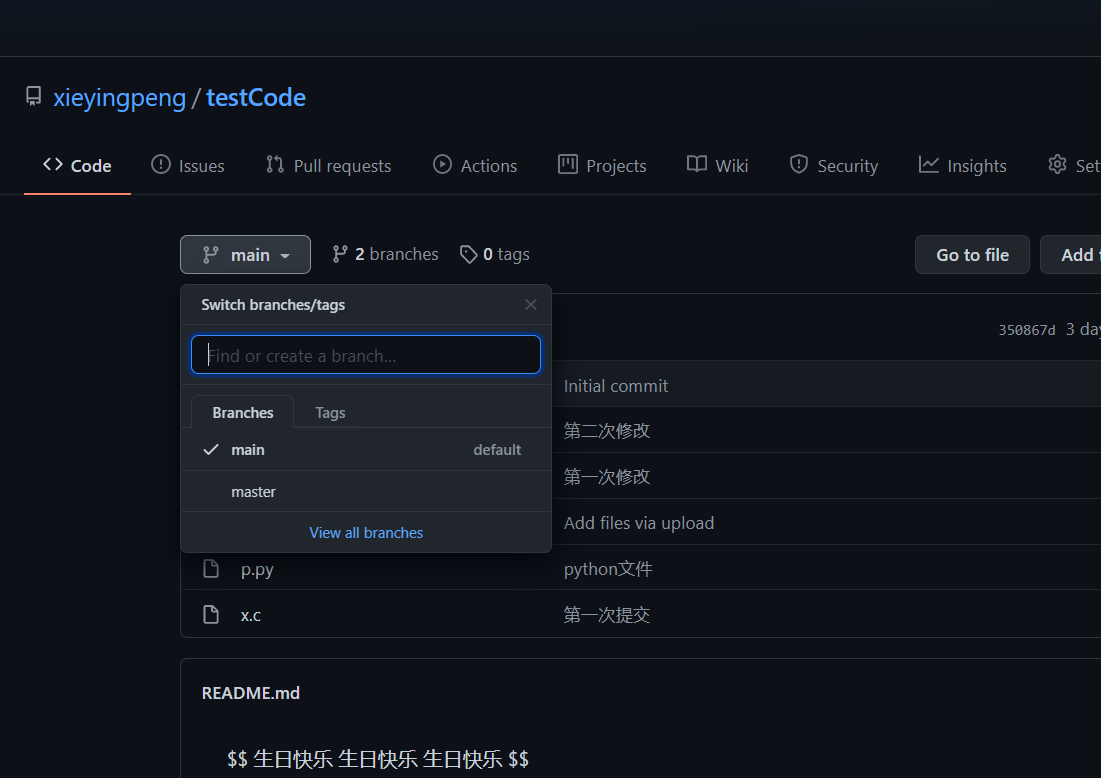
Task: Open the python文件 commit message
Action: 608,569
